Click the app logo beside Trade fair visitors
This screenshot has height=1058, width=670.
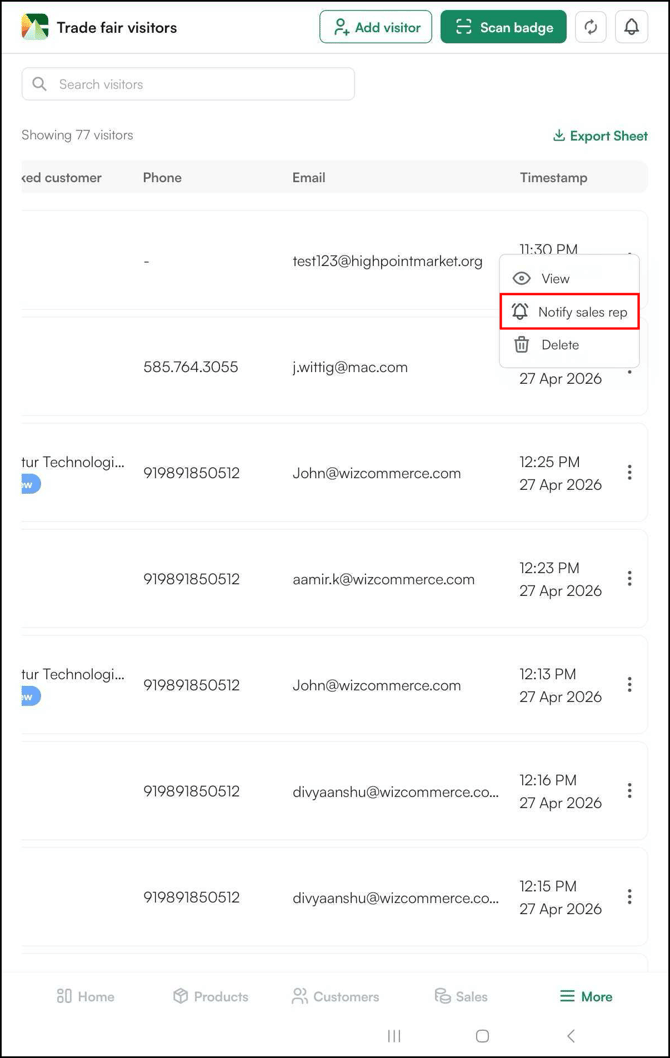34,27
